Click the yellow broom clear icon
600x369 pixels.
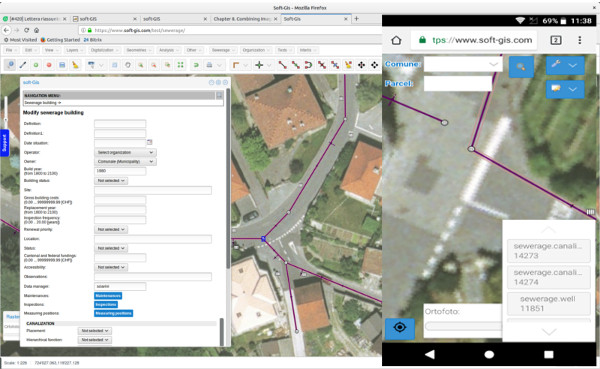pos(75,65)
